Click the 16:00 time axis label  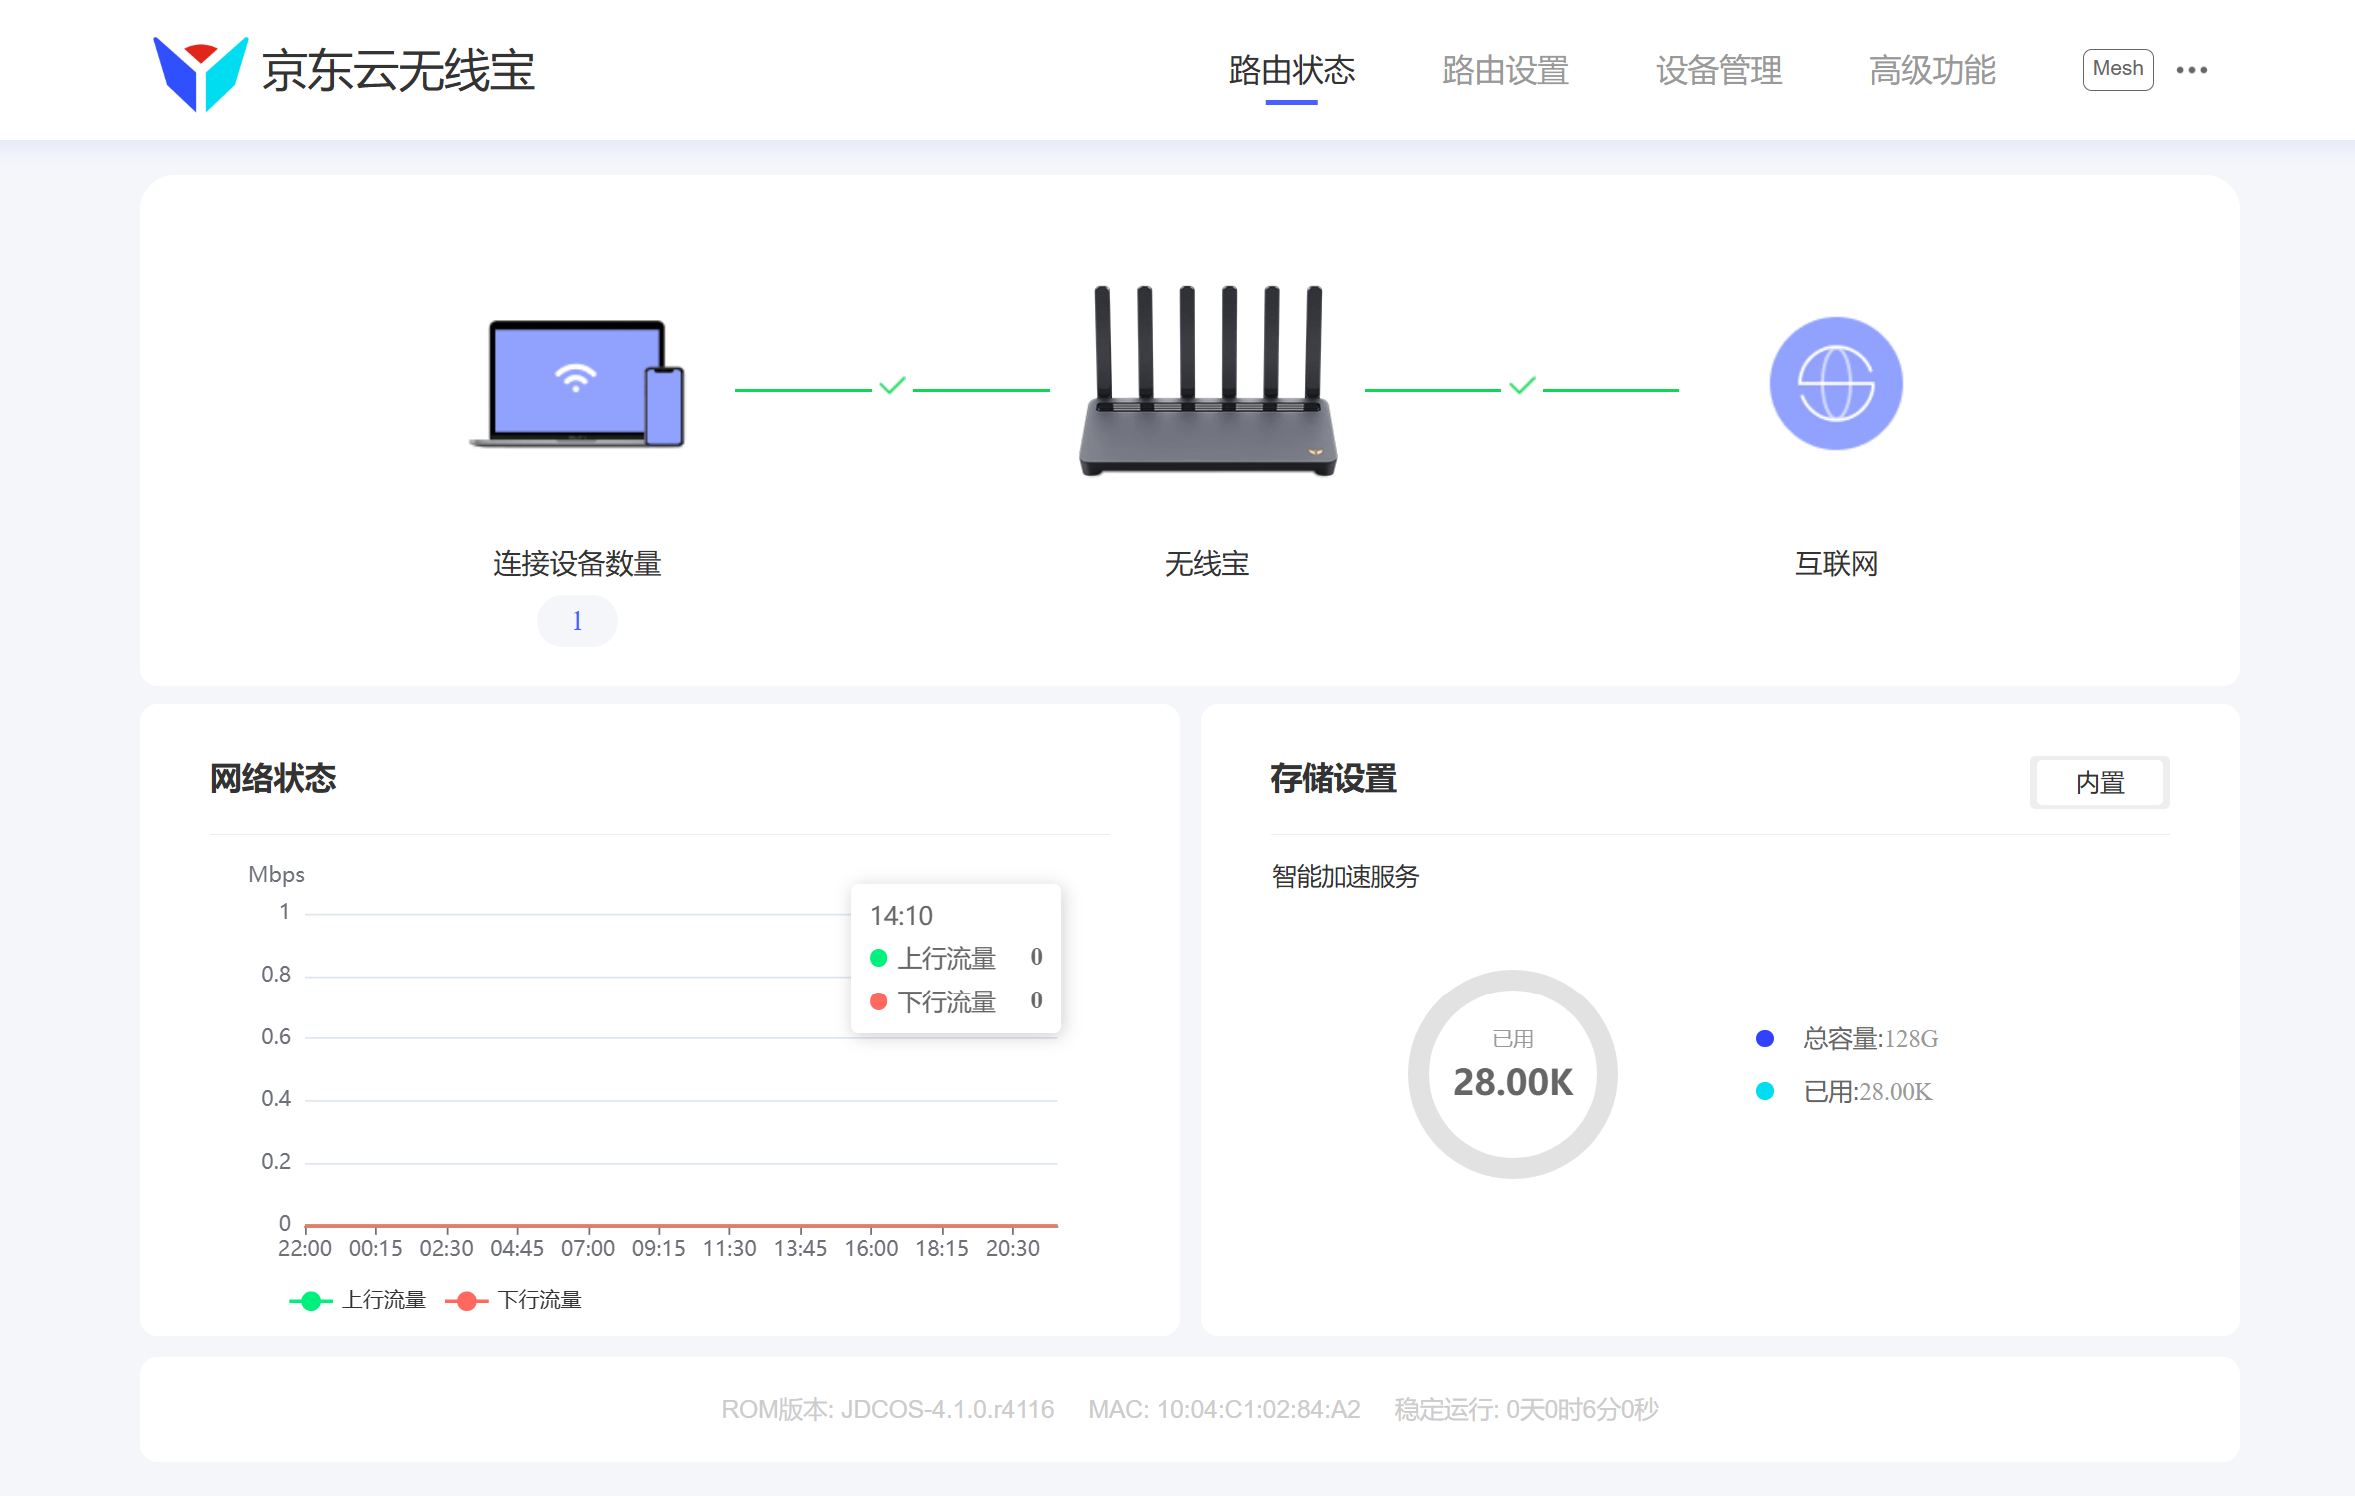(x=871, y=1248)
